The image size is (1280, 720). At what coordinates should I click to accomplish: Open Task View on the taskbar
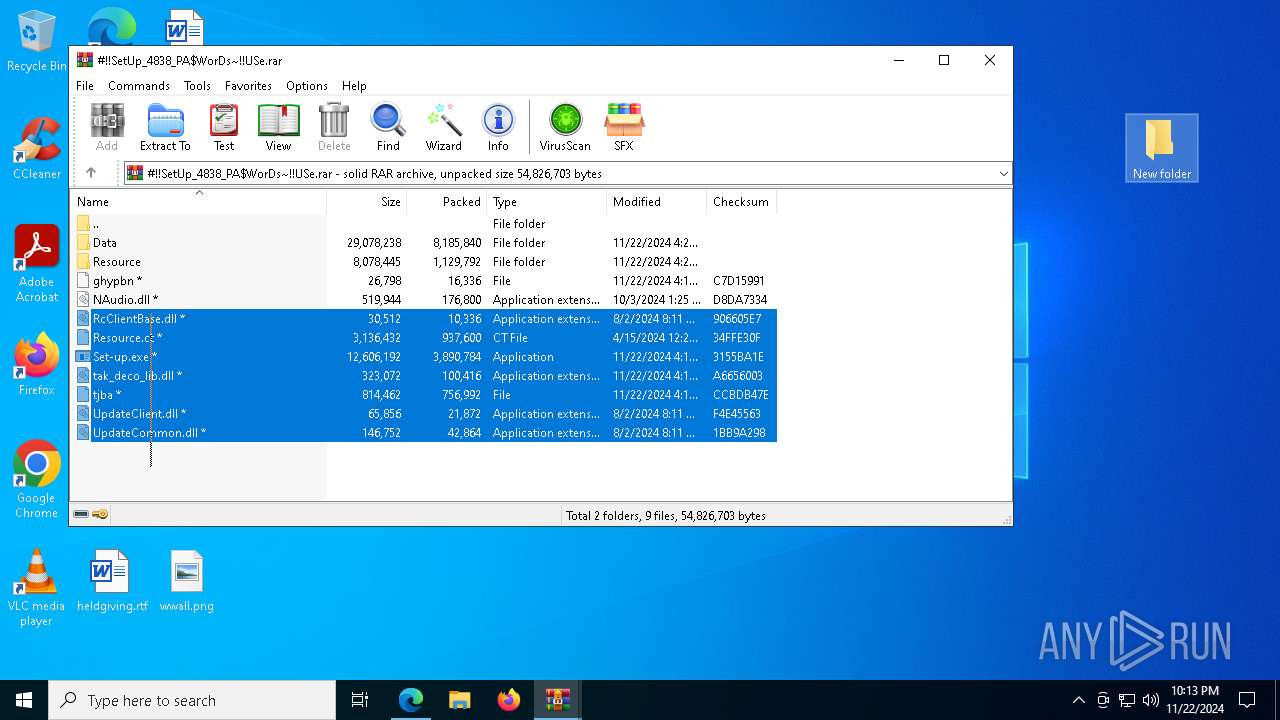[x=360, y=700]
